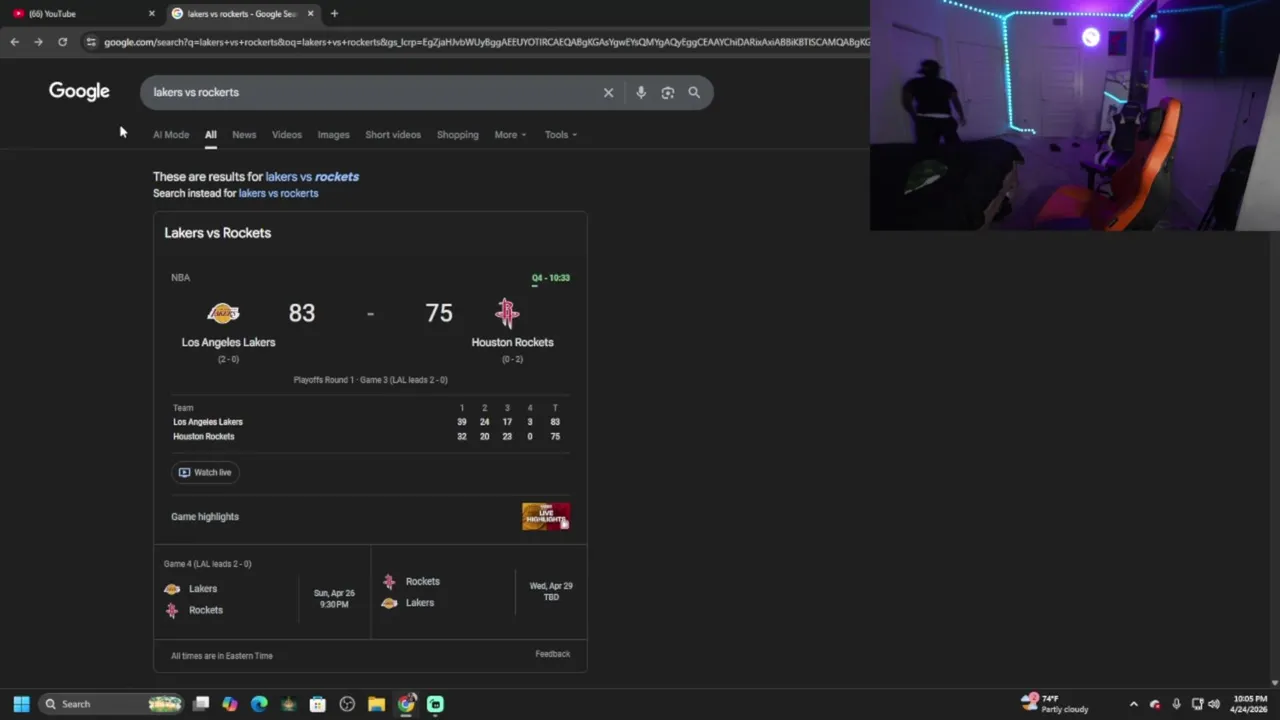This screenshot has width=1280, height=720.
Task: Open the site information icon in address bar
Action: coord(91,42)
